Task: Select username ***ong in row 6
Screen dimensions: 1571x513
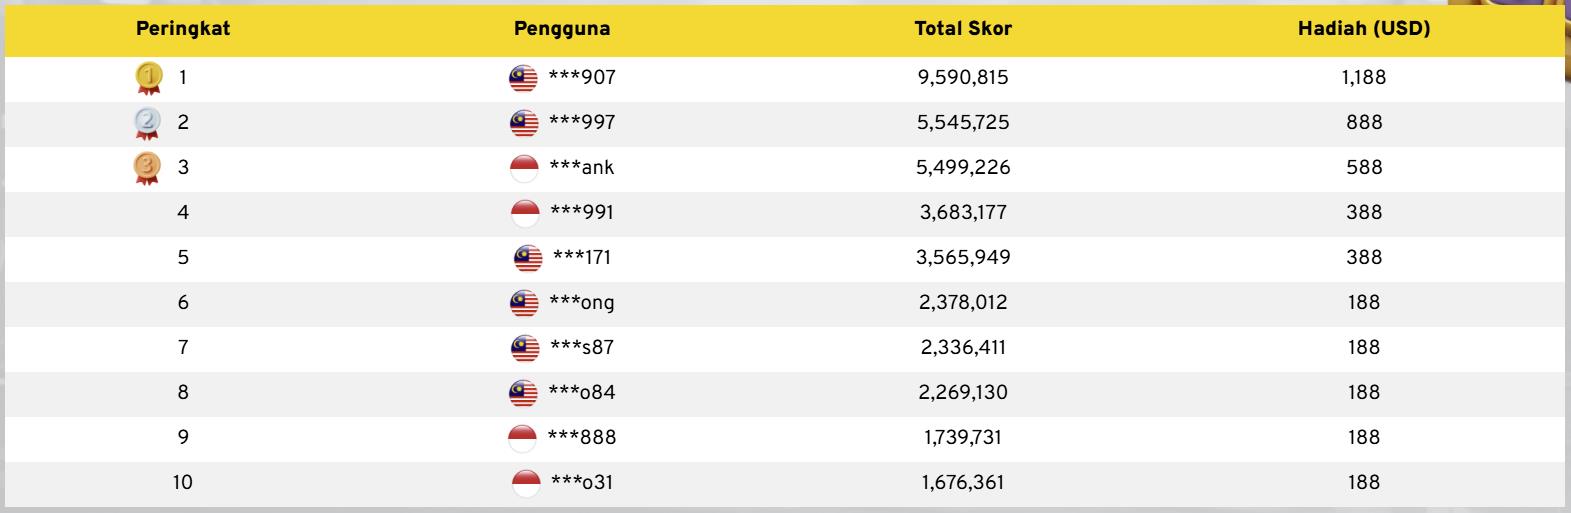Action: click(x=582, y=303)
